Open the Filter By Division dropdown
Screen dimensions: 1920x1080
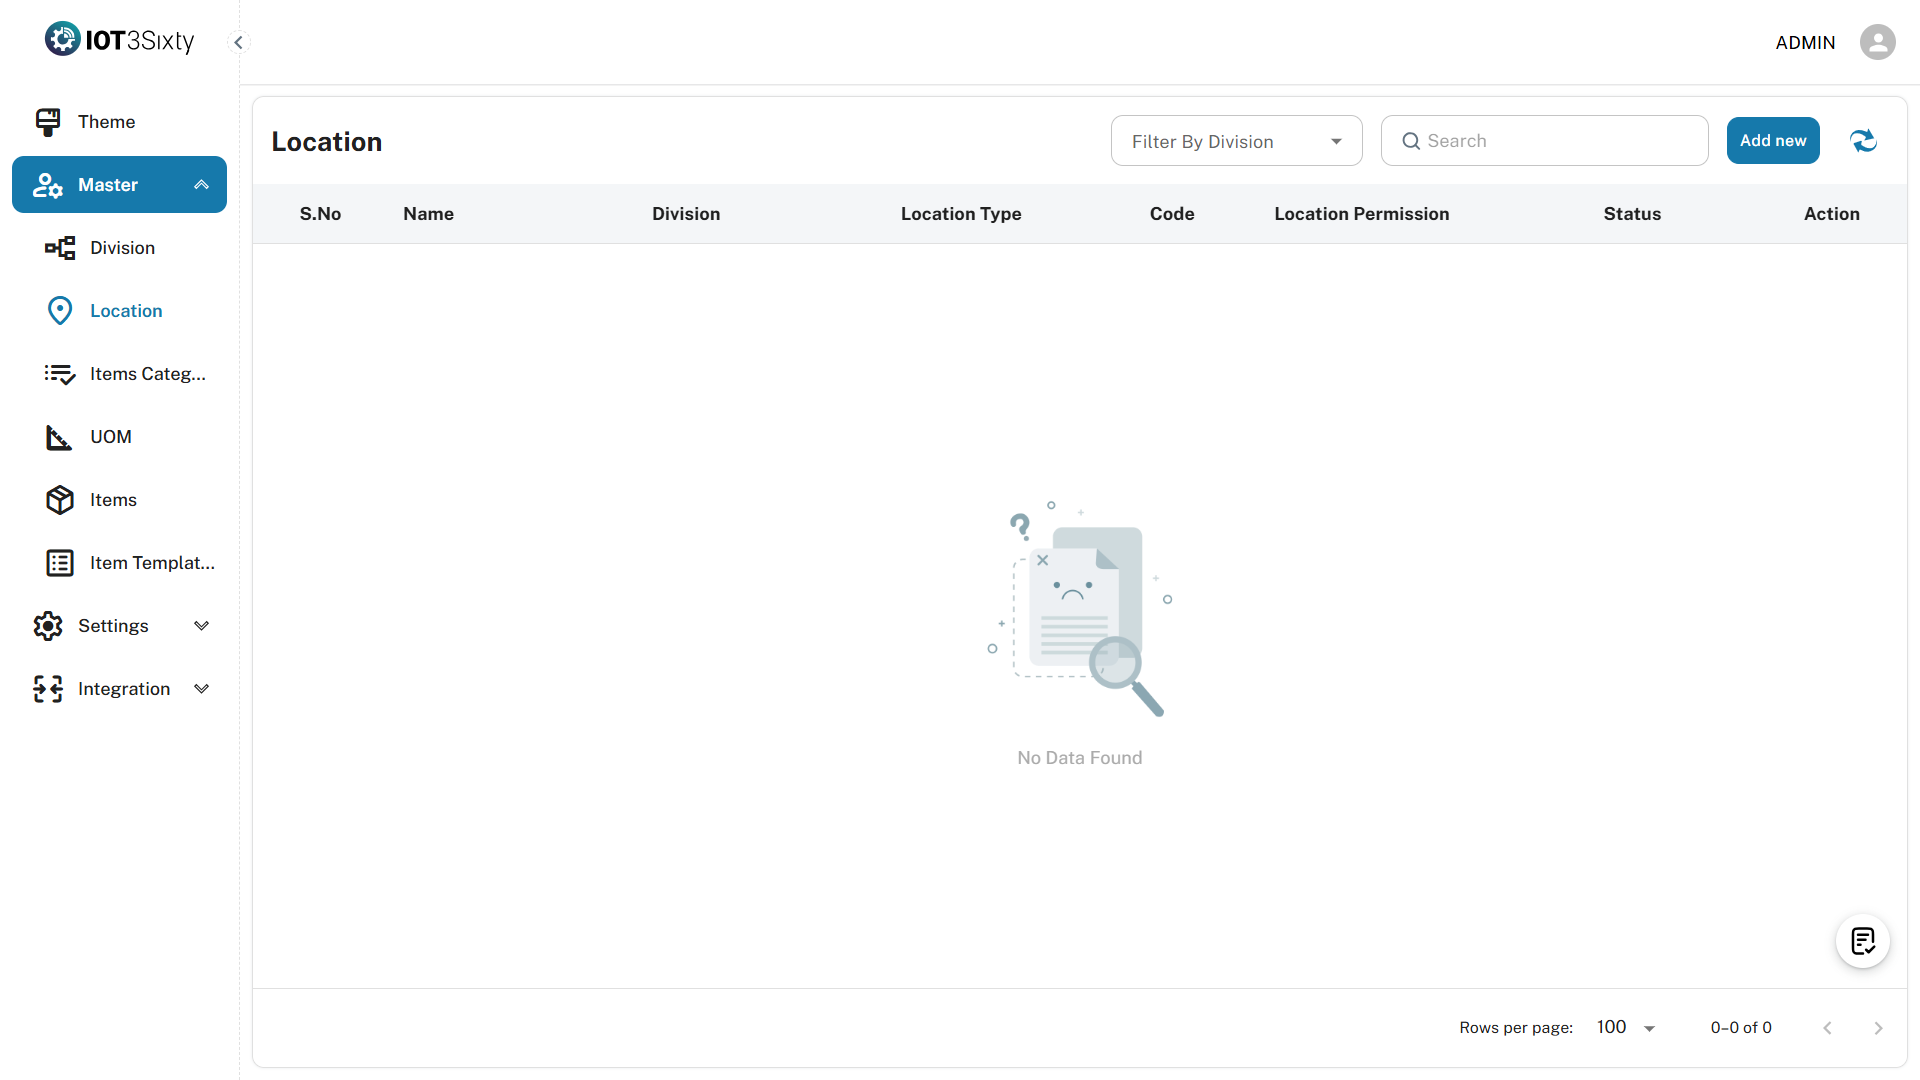coord(1236,141)
